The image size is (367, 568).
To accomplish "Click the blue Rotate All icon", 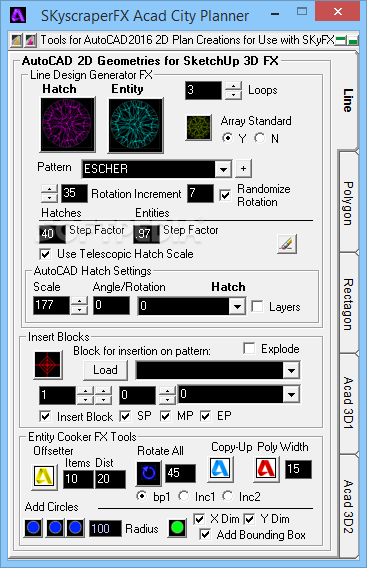I will pos(149,473).
